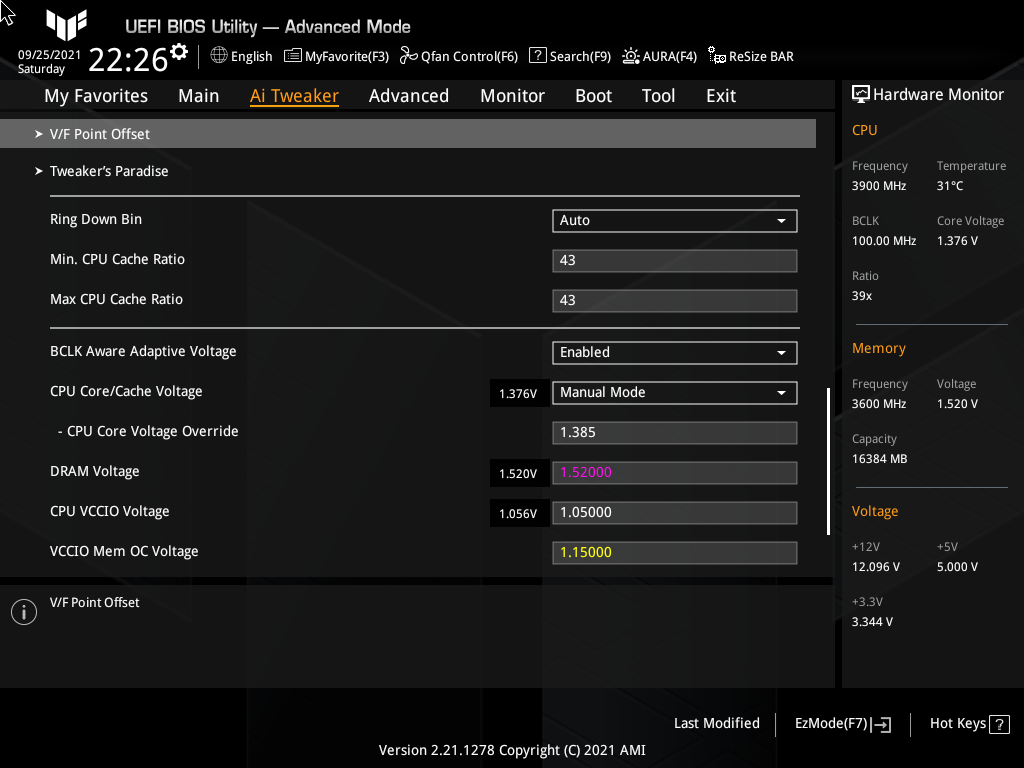
Task: Click the Hot Keys question mark icon
Action: click(999, 724)
